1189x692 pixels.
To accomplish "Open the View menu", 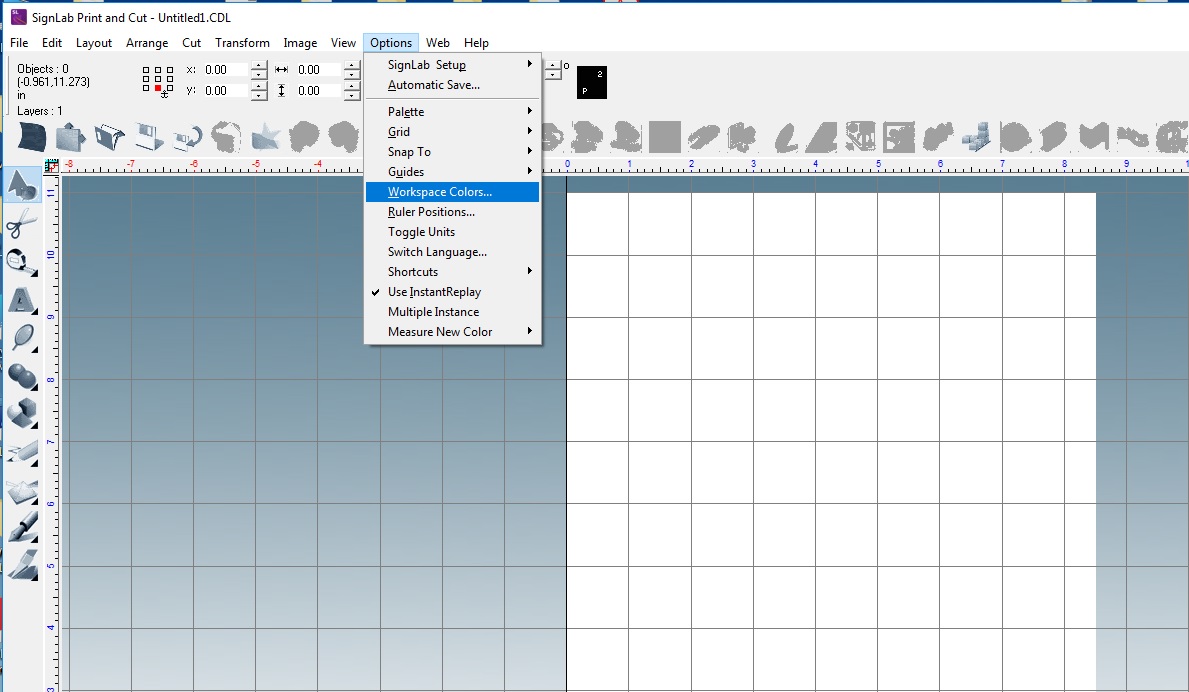I will (343, 42).
